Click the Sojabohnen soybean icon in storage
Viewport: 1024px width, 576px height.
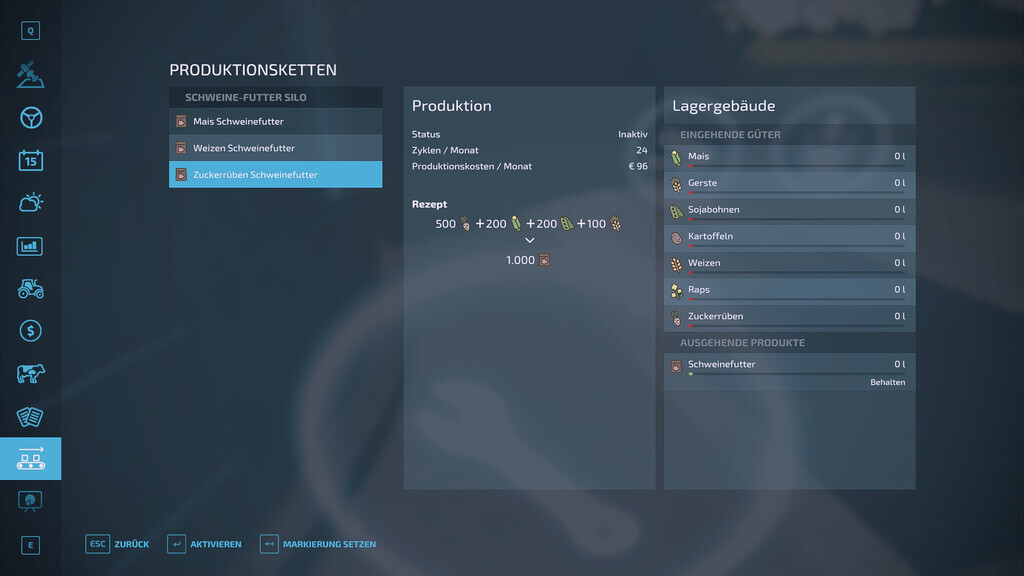point(676,212)
